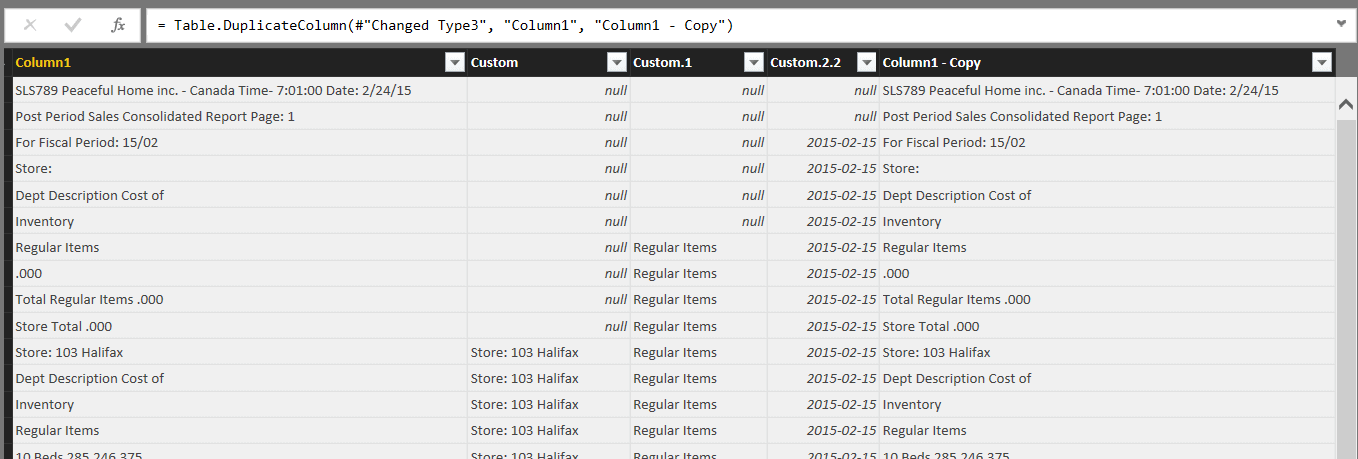The image size is (1358, 459).
Task: Select the first Store: 103 Halifax cell in Custom
Action: click(x=524, y=353)
